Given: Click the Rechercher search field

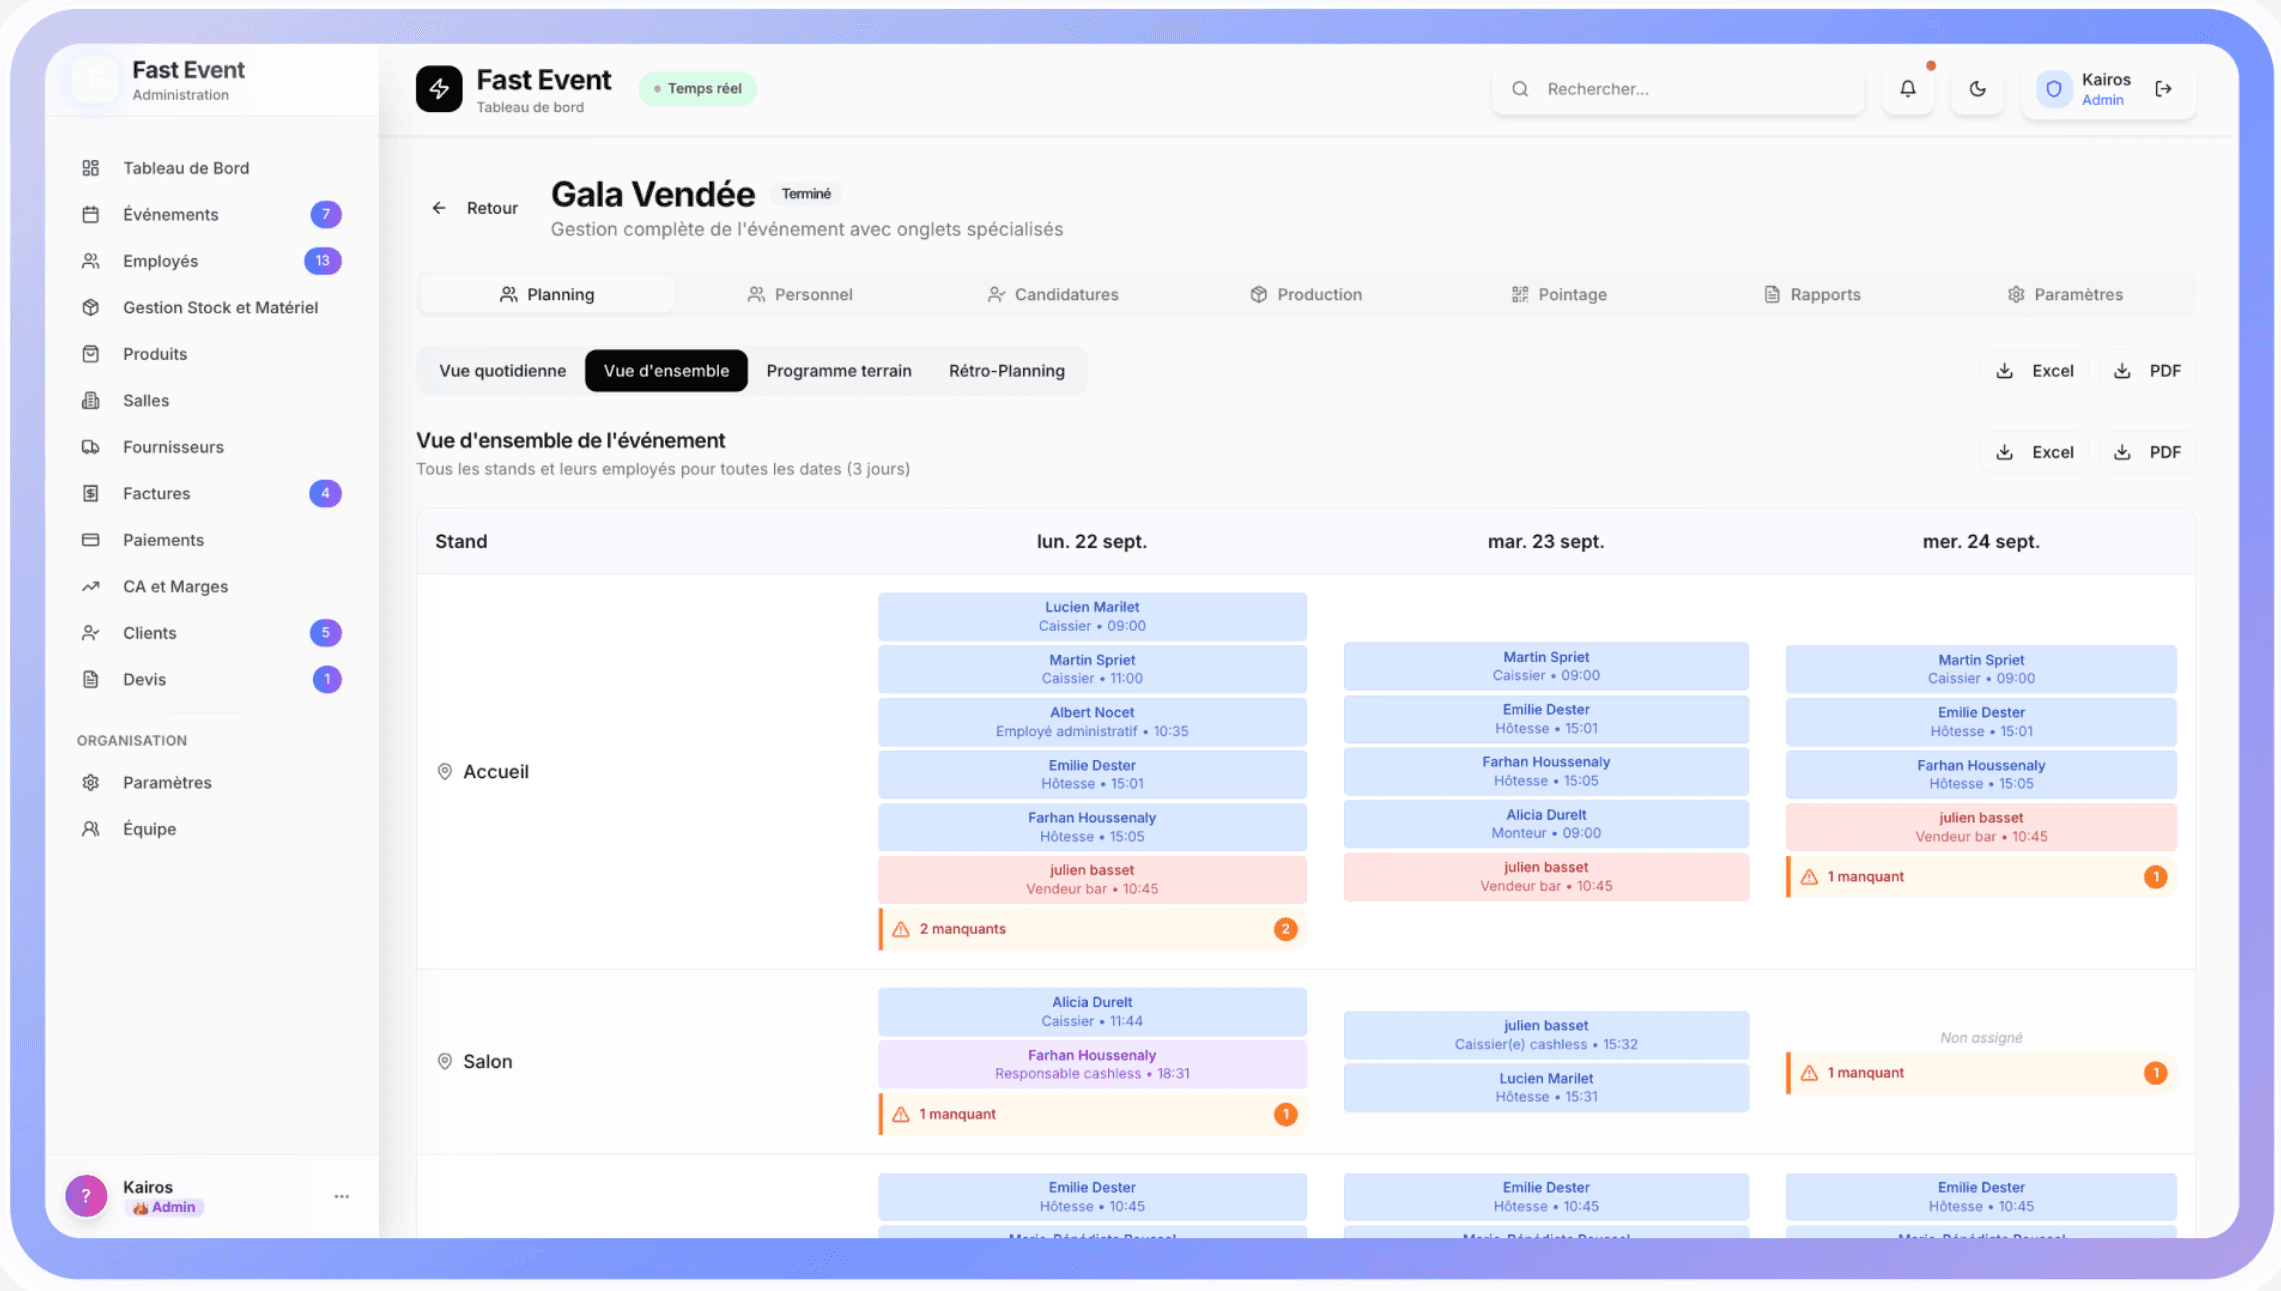Looking at the screenshot, I should tap(1678, 89).
